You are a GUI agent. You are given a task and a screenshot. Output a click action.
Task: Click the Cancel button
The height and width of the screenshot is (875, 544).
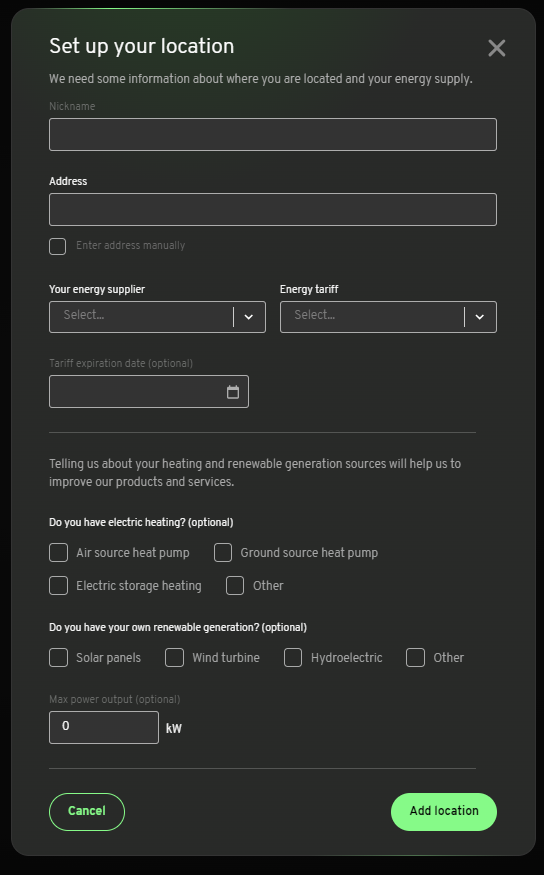[x=87, y=811]
